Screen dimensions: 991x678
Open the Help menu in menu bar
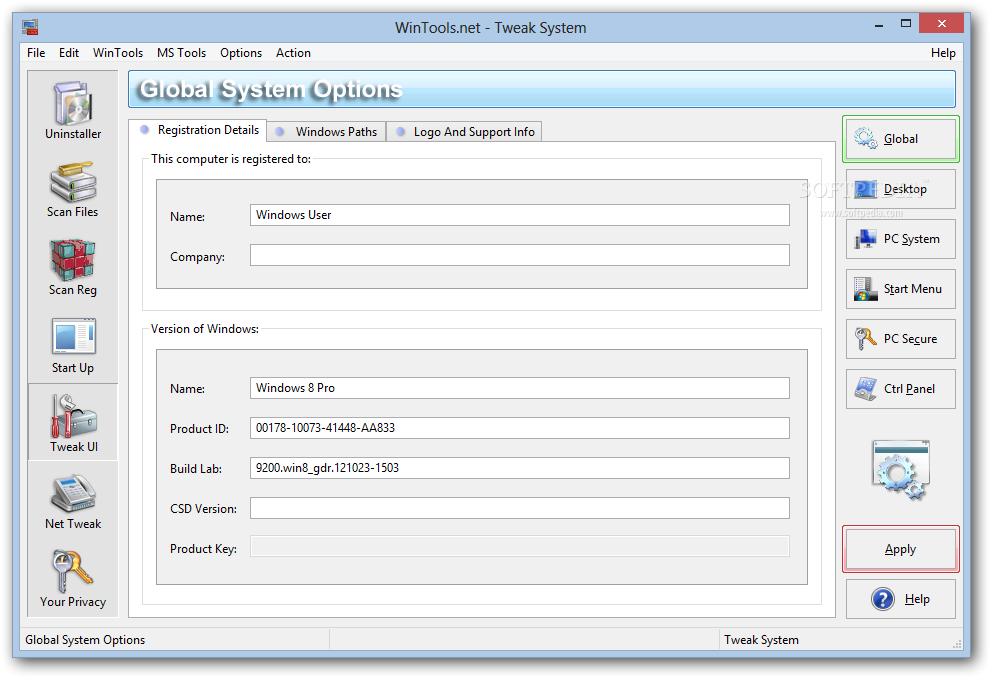(943, 53)
